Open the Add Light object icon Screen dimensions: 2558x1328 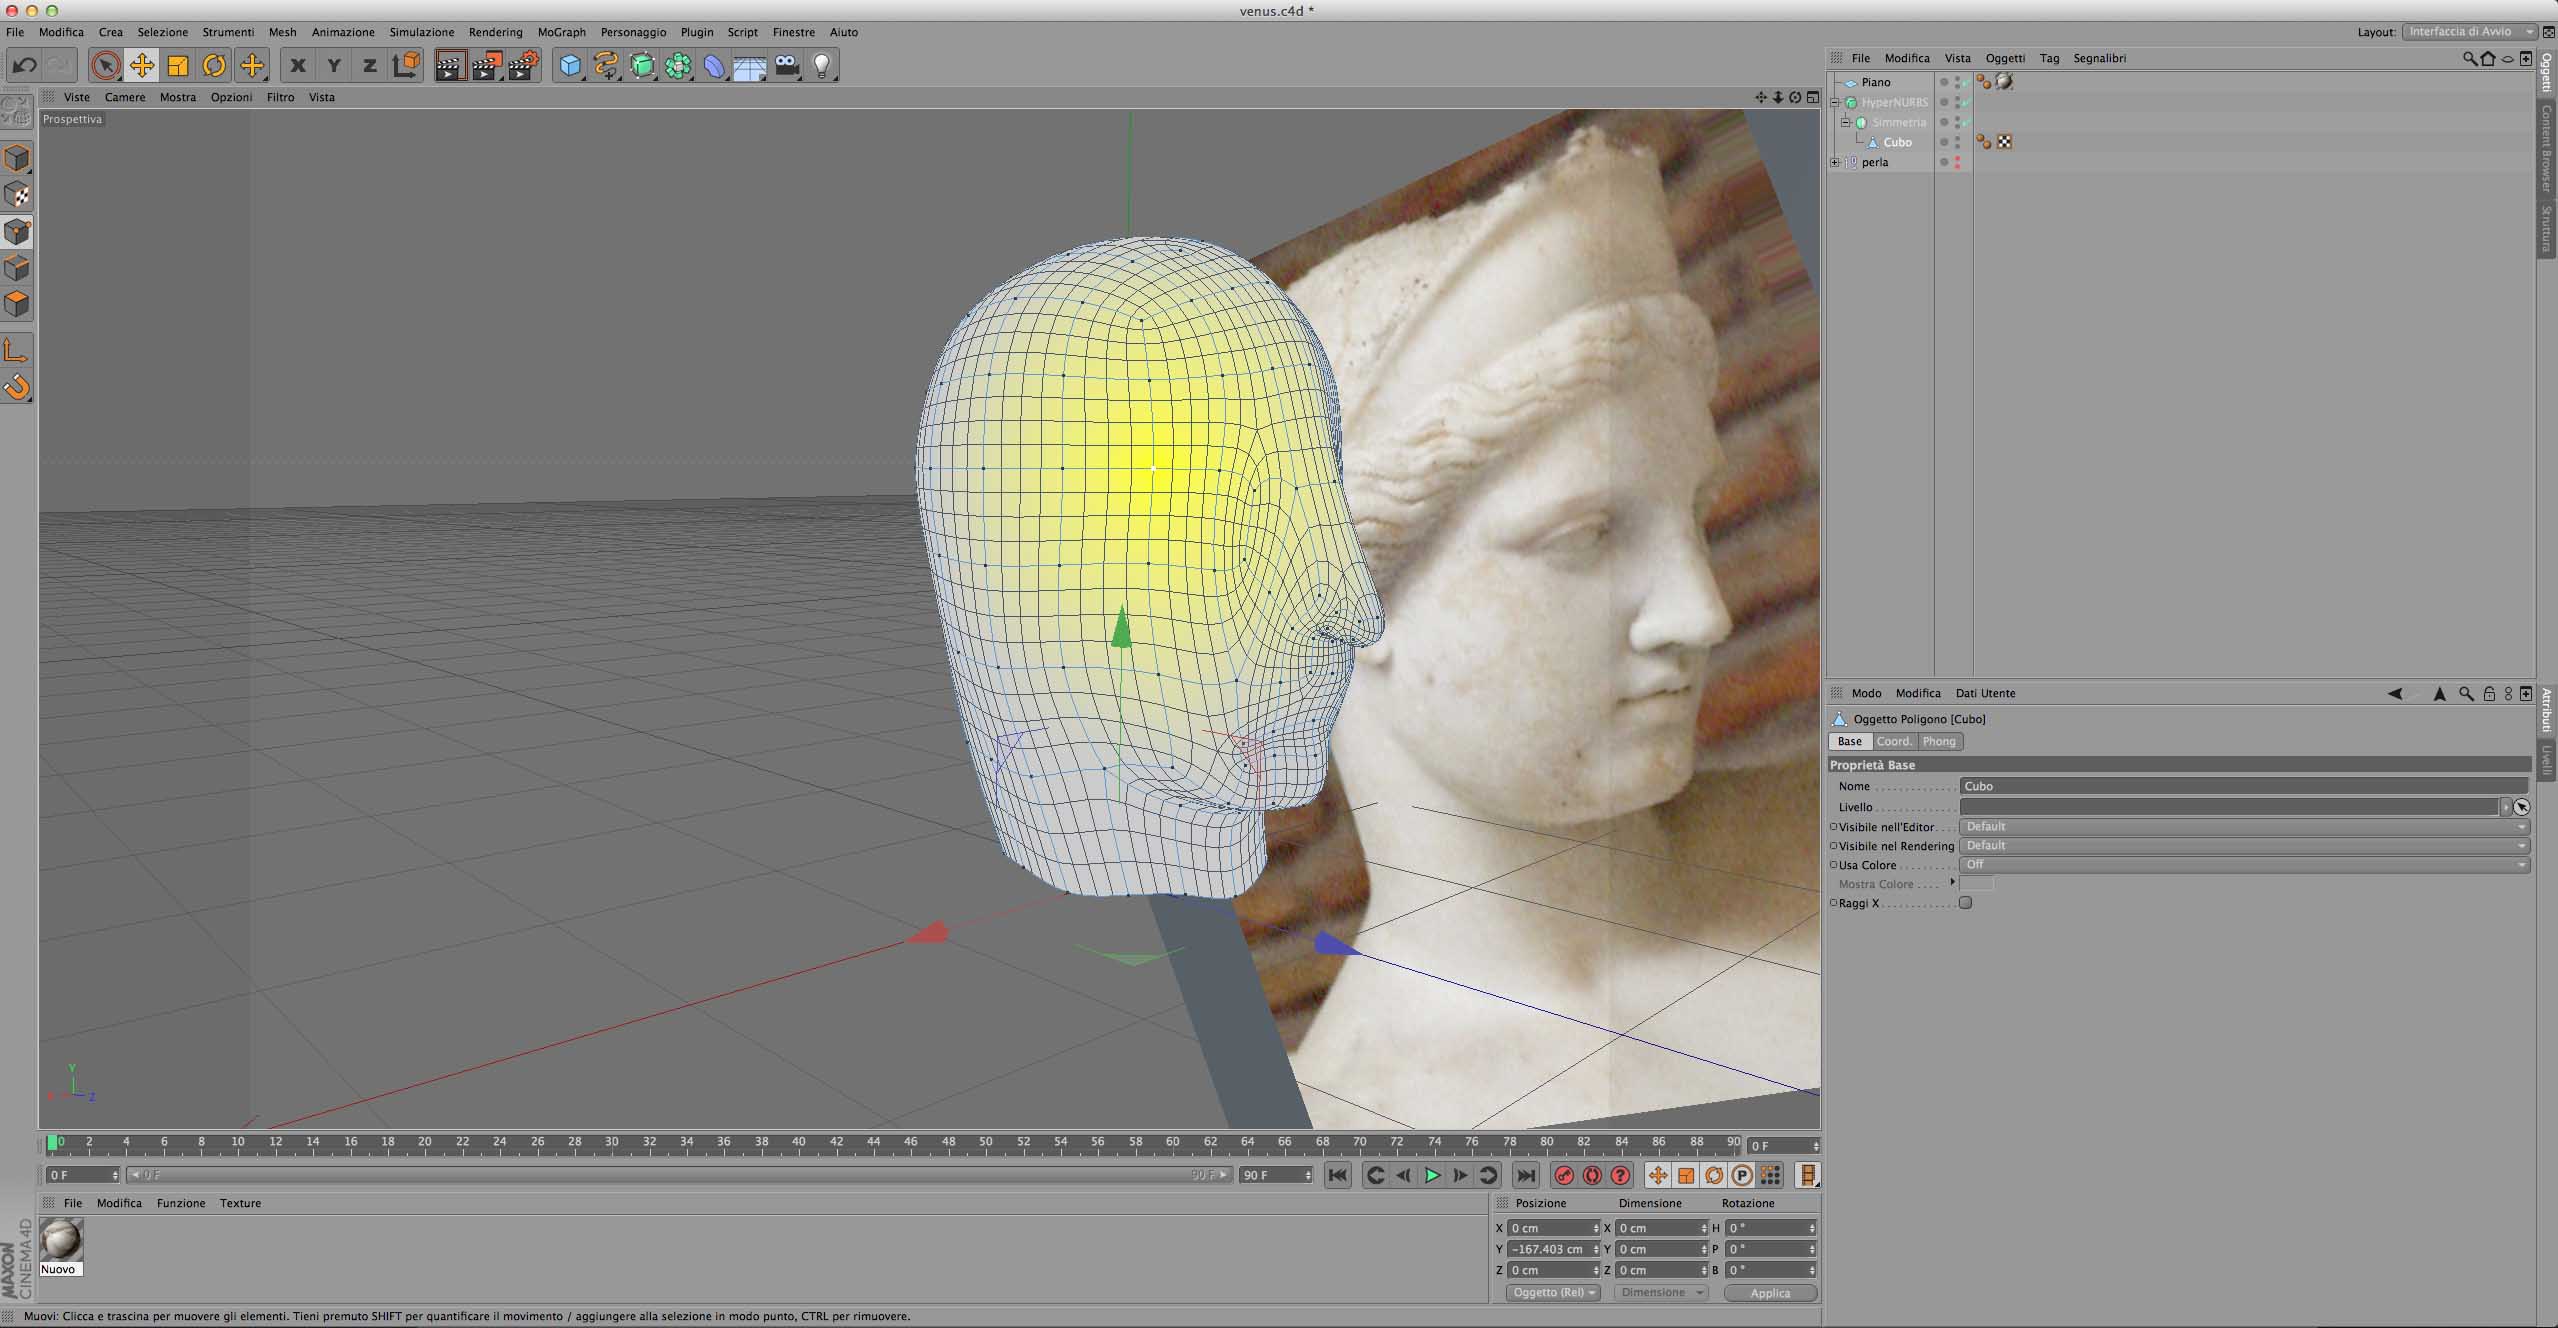coord(821,66)
